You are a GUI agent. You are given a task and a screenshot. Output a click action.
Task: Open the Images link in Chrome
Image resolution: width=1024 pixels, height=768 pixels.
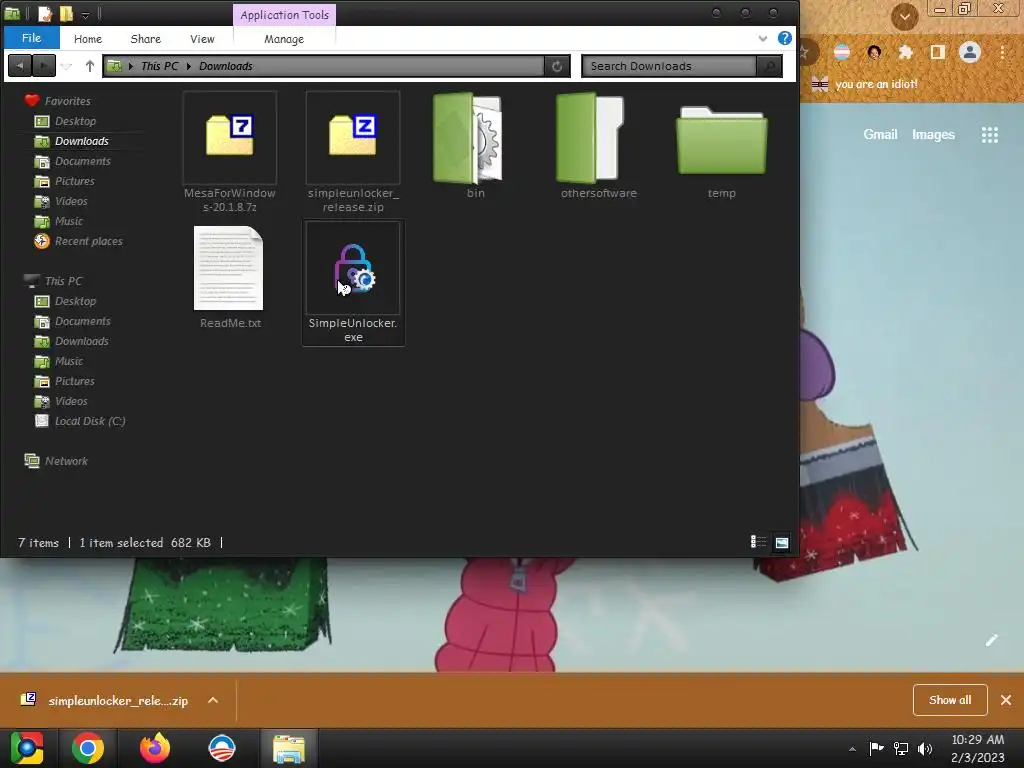[x=933, y=135]
